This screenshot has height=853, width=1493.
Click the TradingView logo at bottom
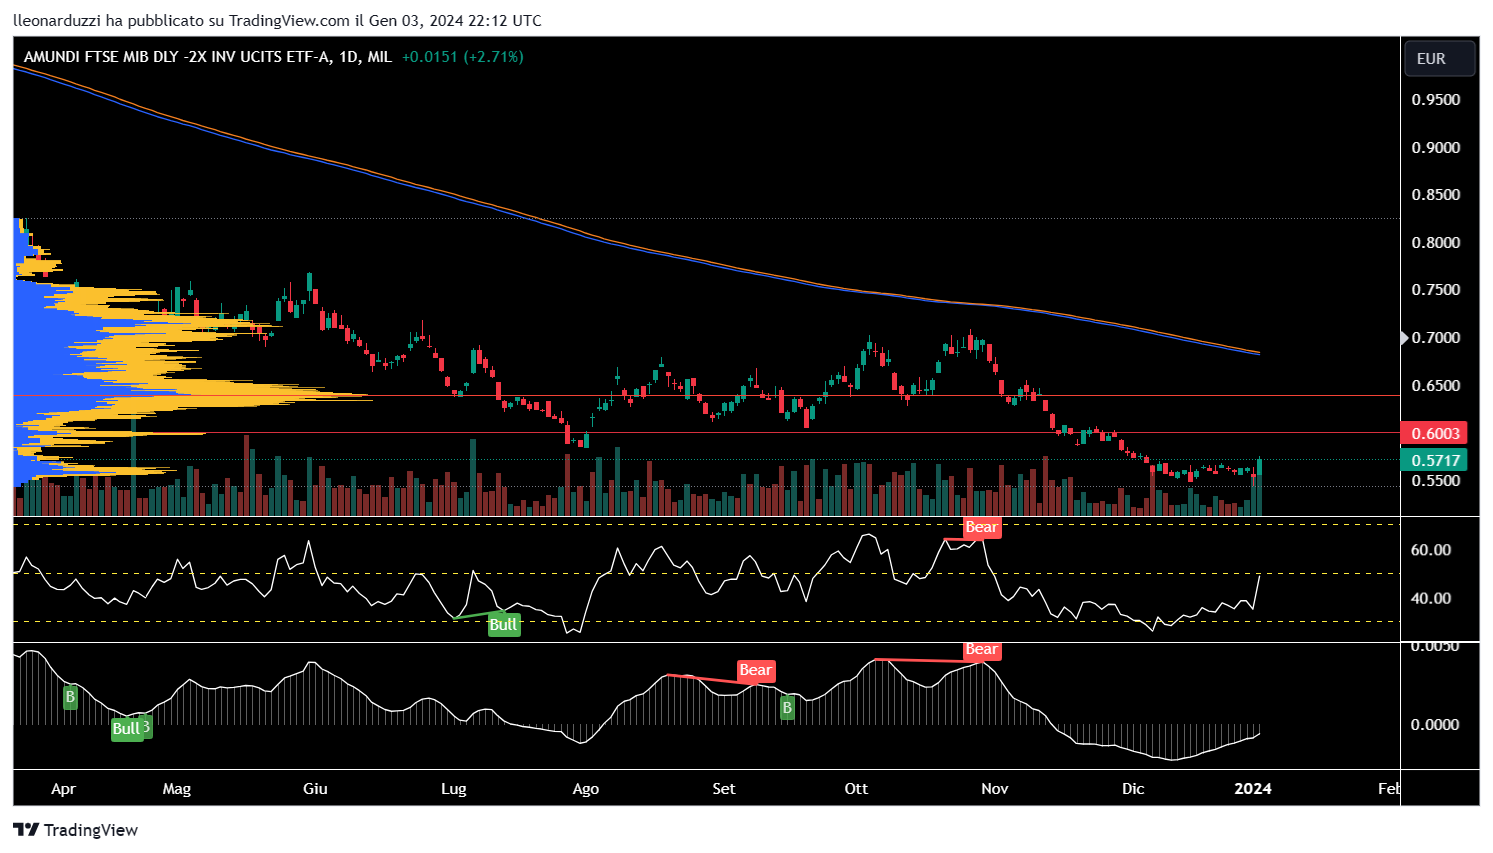(x=76, y=830)
